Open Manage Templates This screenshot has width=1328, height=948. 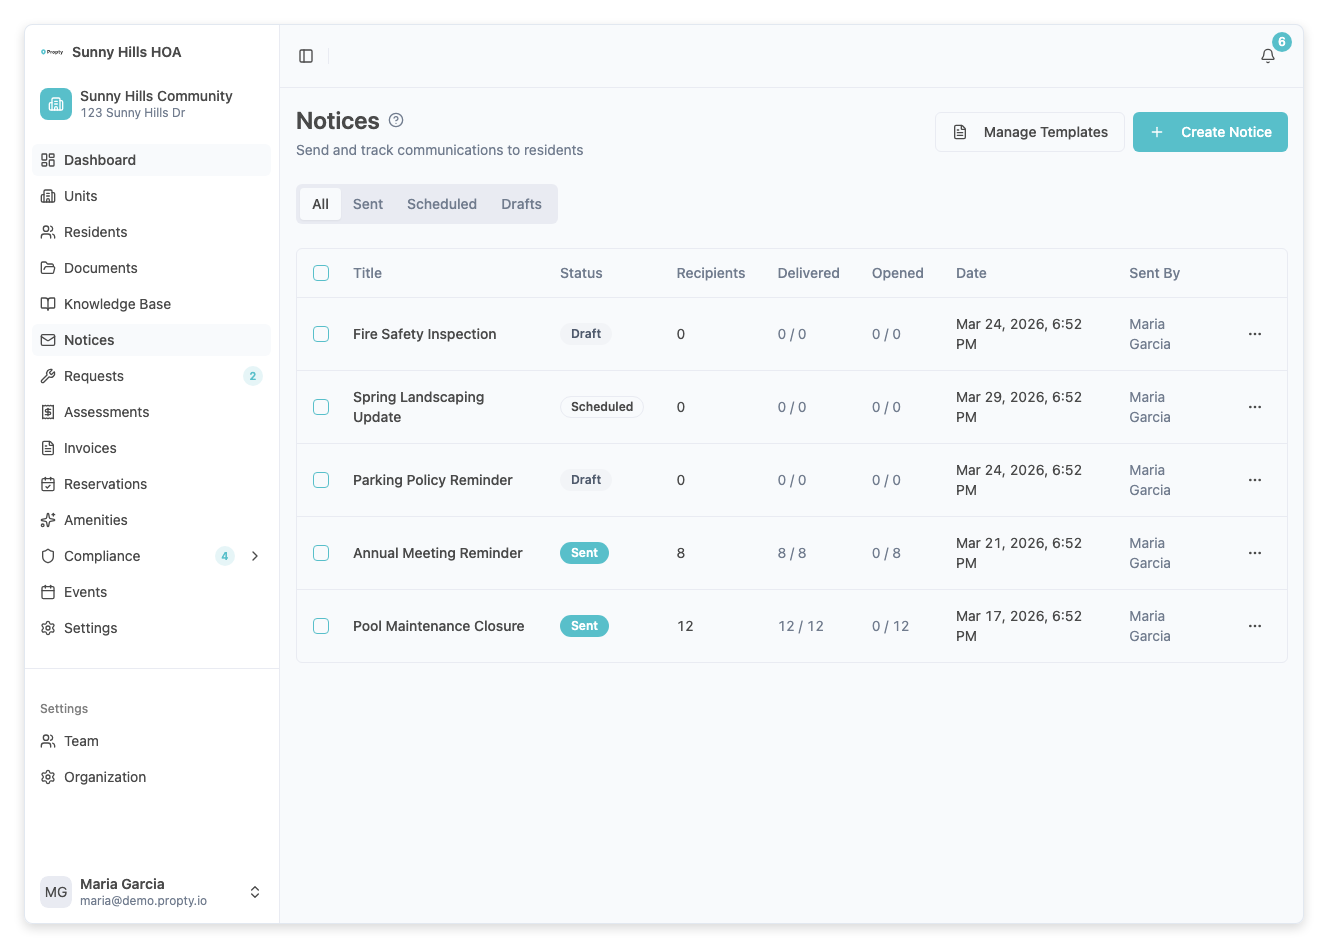click(1029, 132)
